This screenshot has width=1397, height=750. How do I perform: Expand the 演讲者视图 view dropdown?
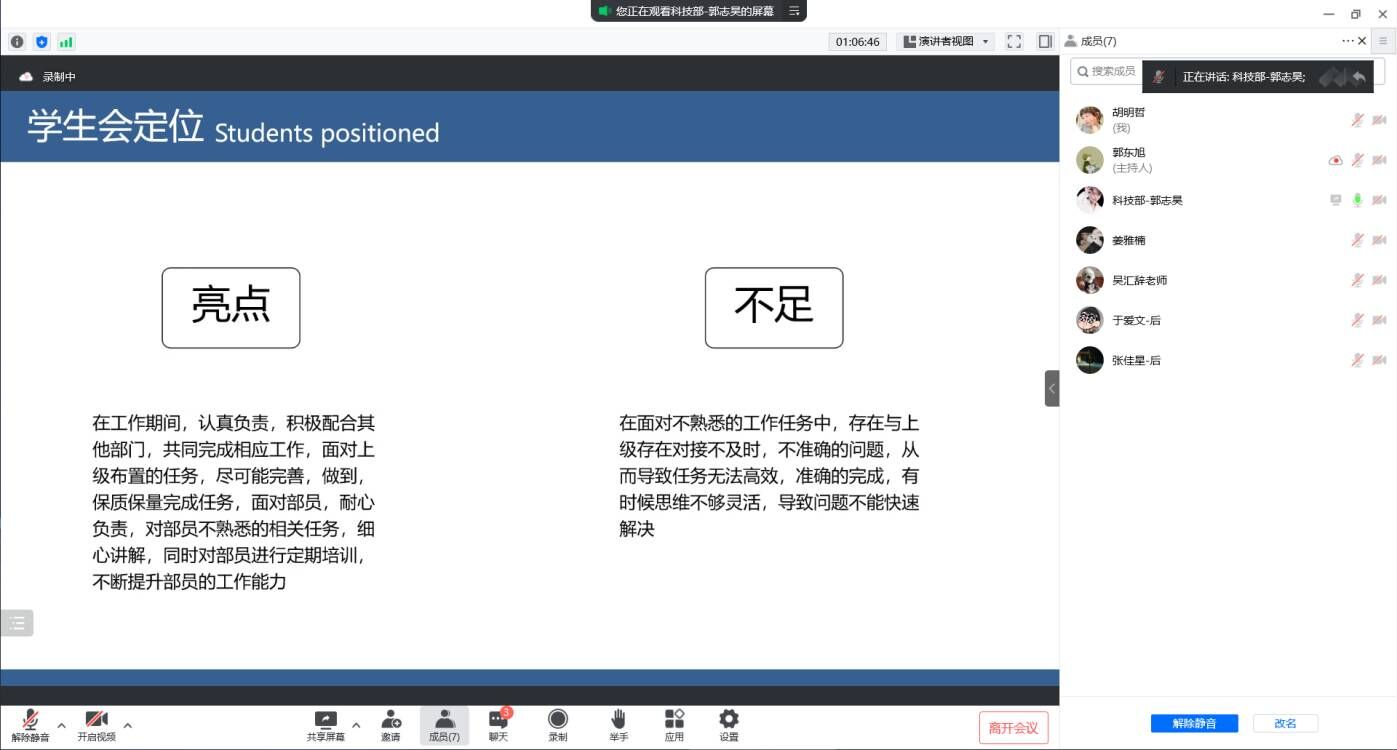tap(946, 42)
